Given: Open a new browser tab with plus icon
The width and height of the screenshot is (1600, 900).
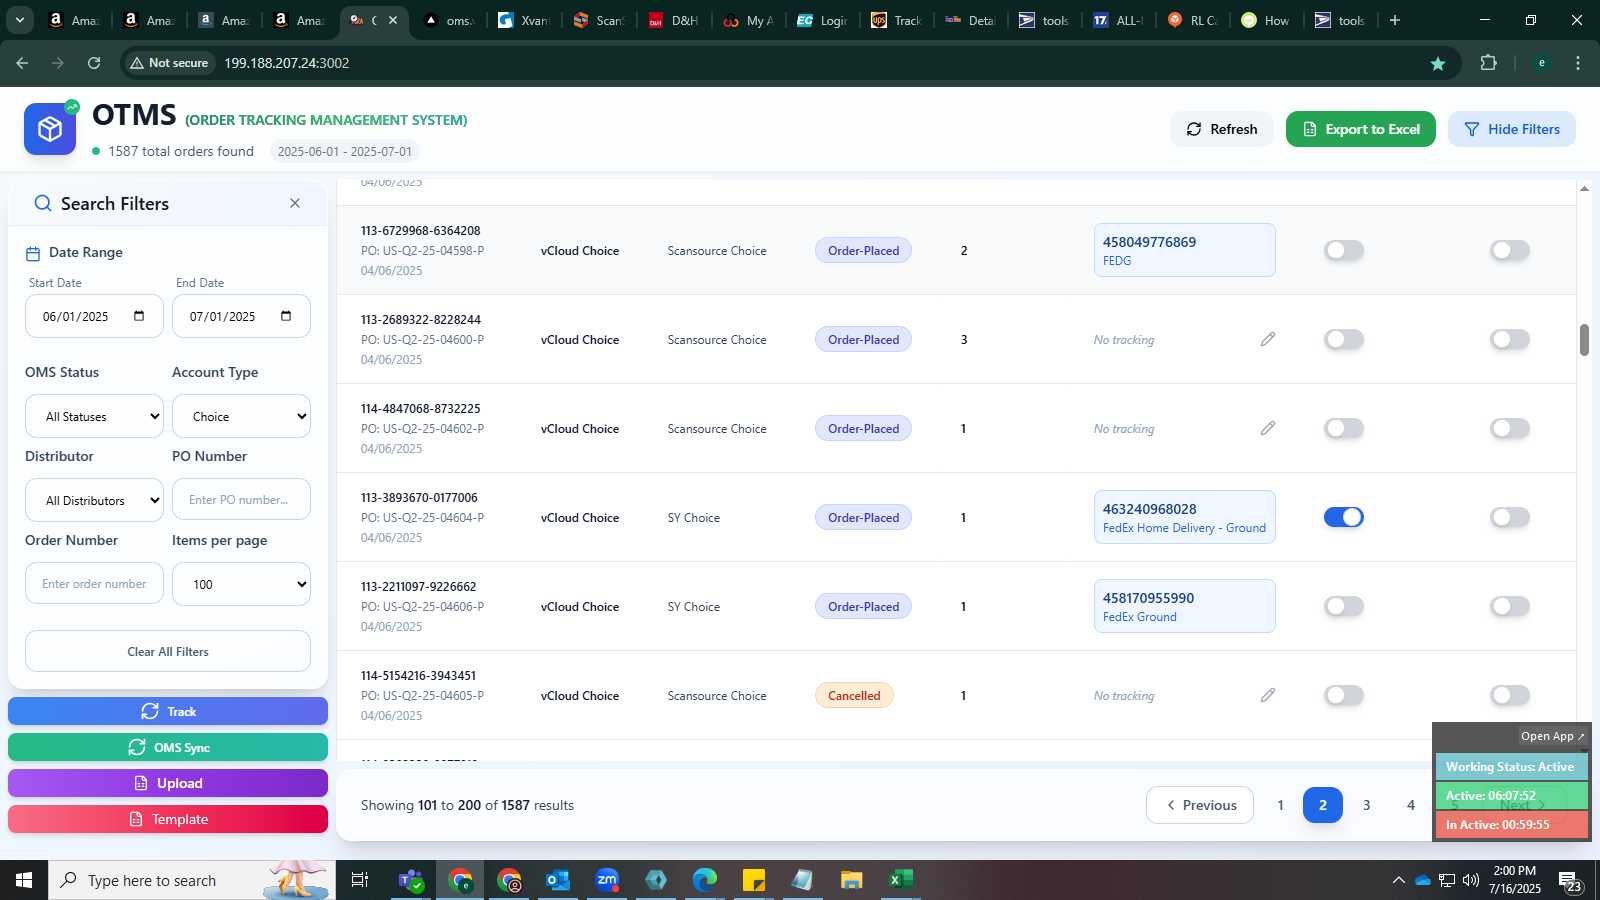Looking at the screenshot, I should click(x=1395, y=20).
